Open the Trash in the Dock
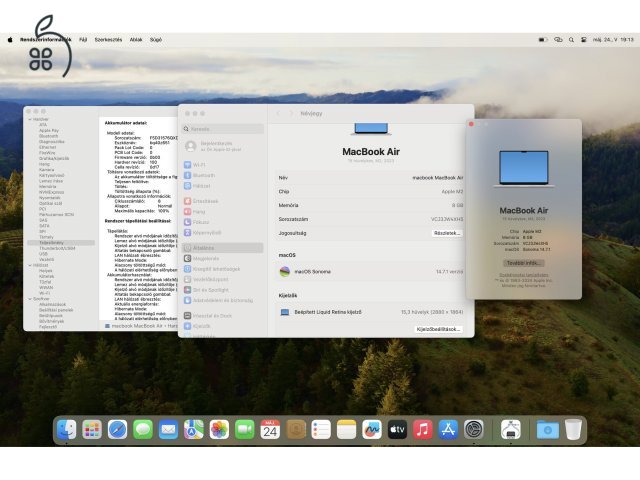Screen dimensions: 640x480 (573, 429)
